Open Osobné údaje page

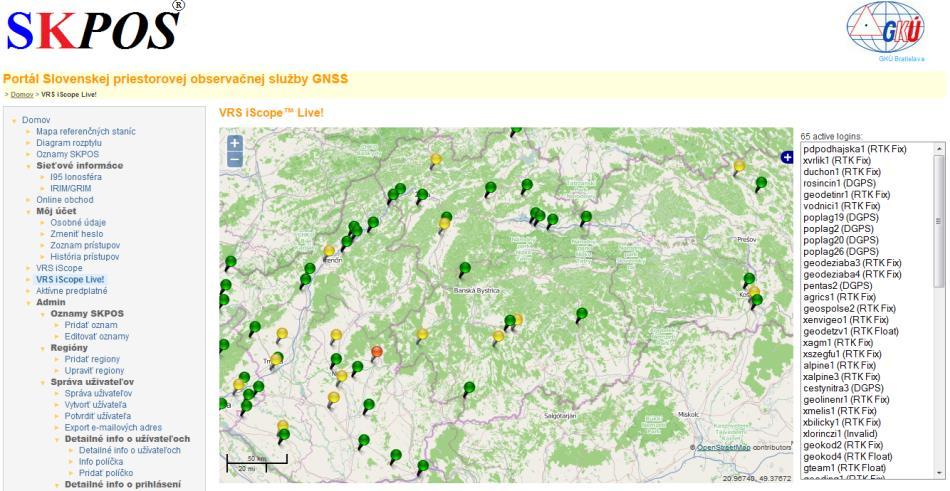coord(78,222)
